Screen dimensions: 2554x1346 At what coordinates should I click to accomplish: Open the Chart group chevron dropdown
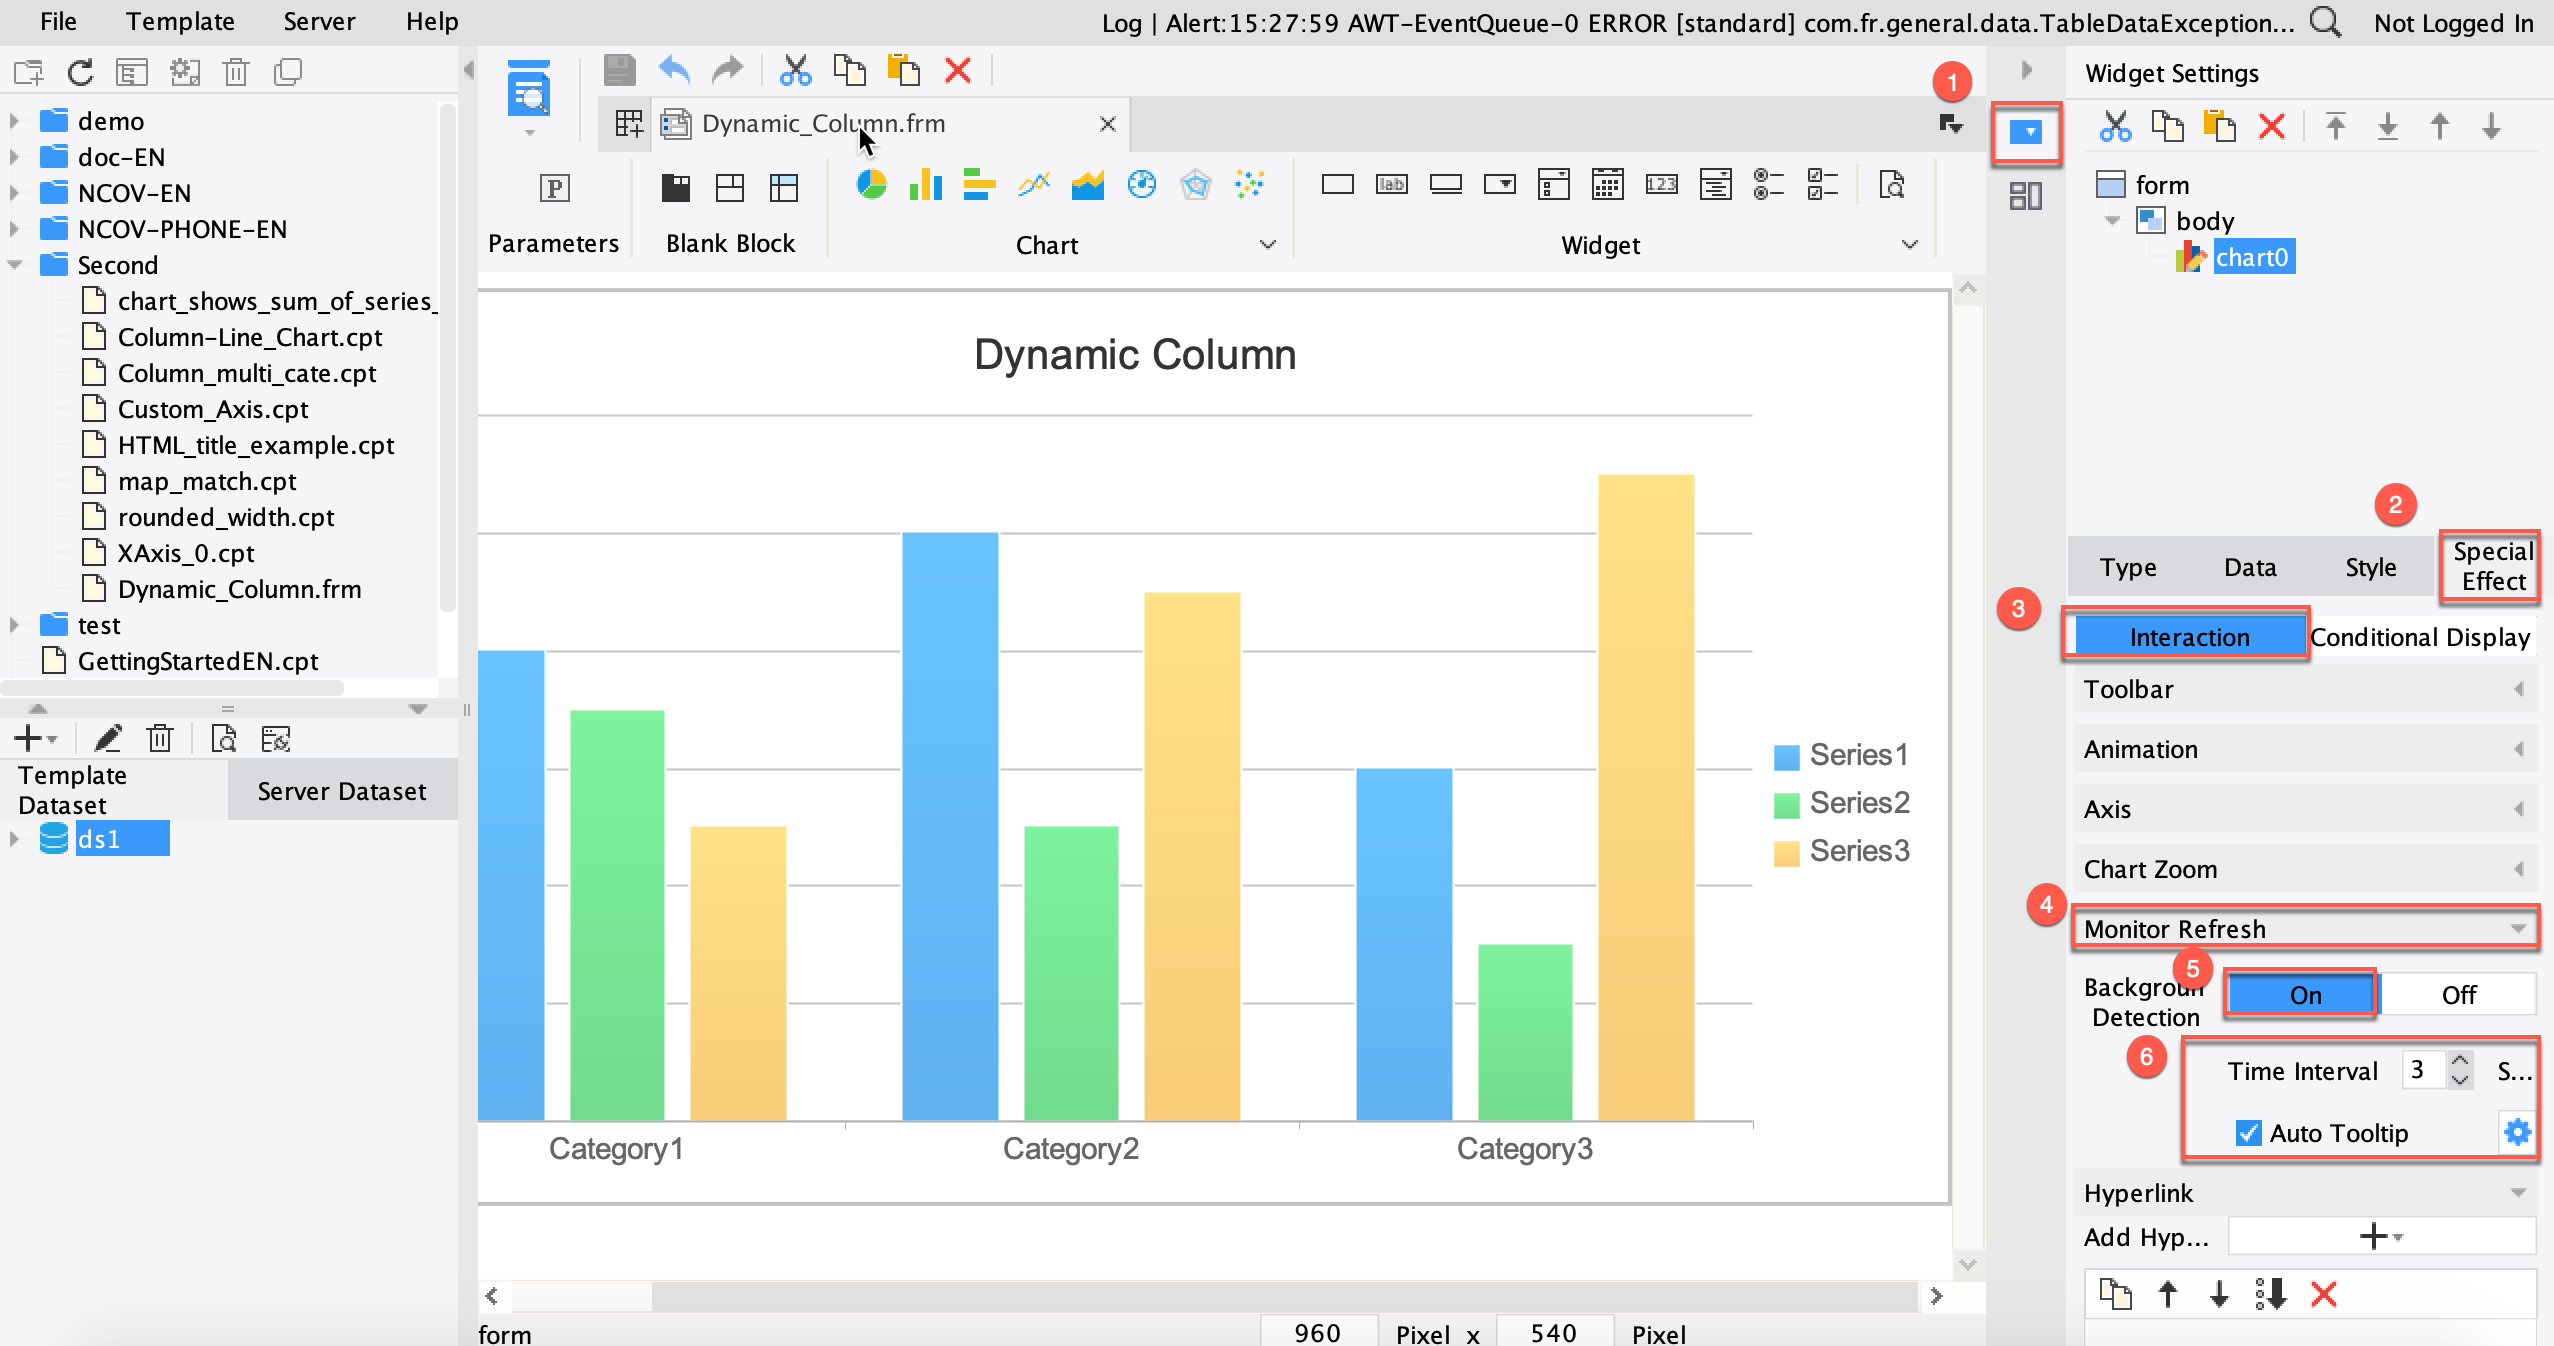1267,245
